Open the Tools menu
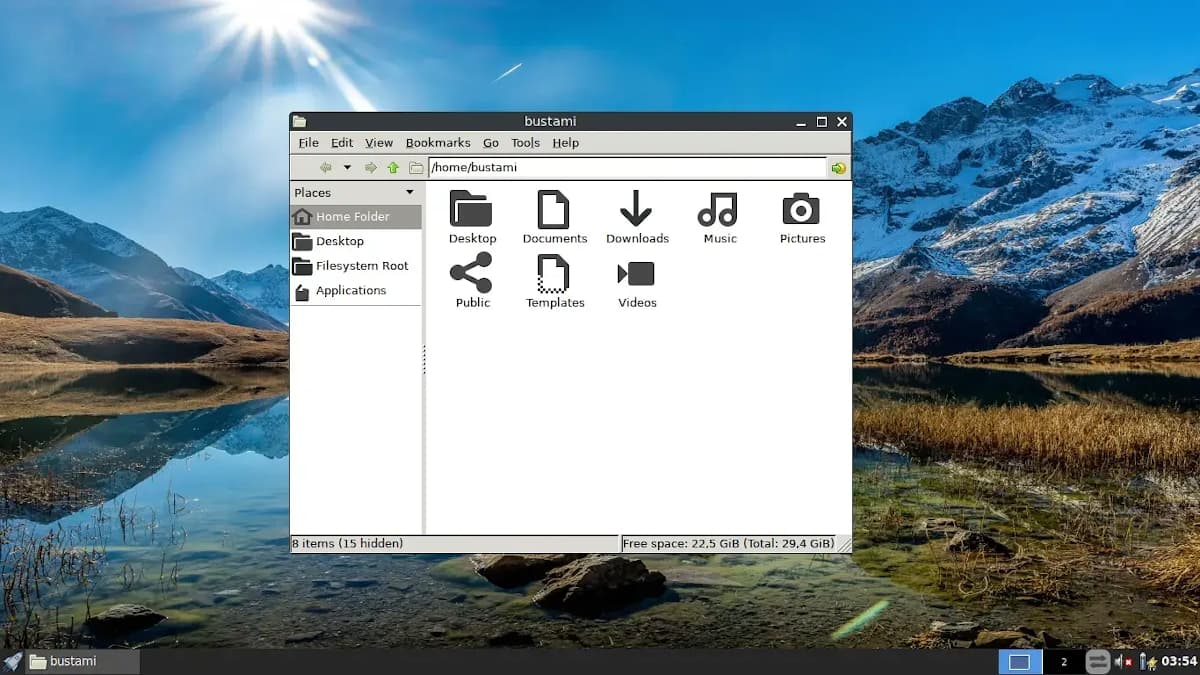The image size is (1200, 675). [x=525, y=143]
